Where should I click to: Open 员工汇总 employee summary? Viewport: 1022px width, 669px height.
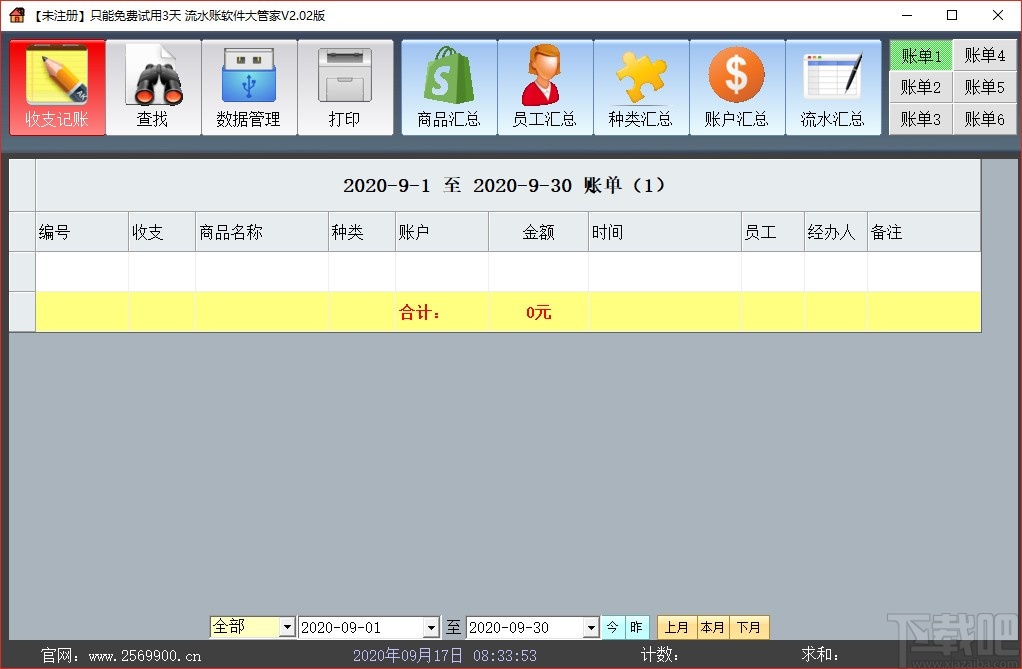(545, 86)
